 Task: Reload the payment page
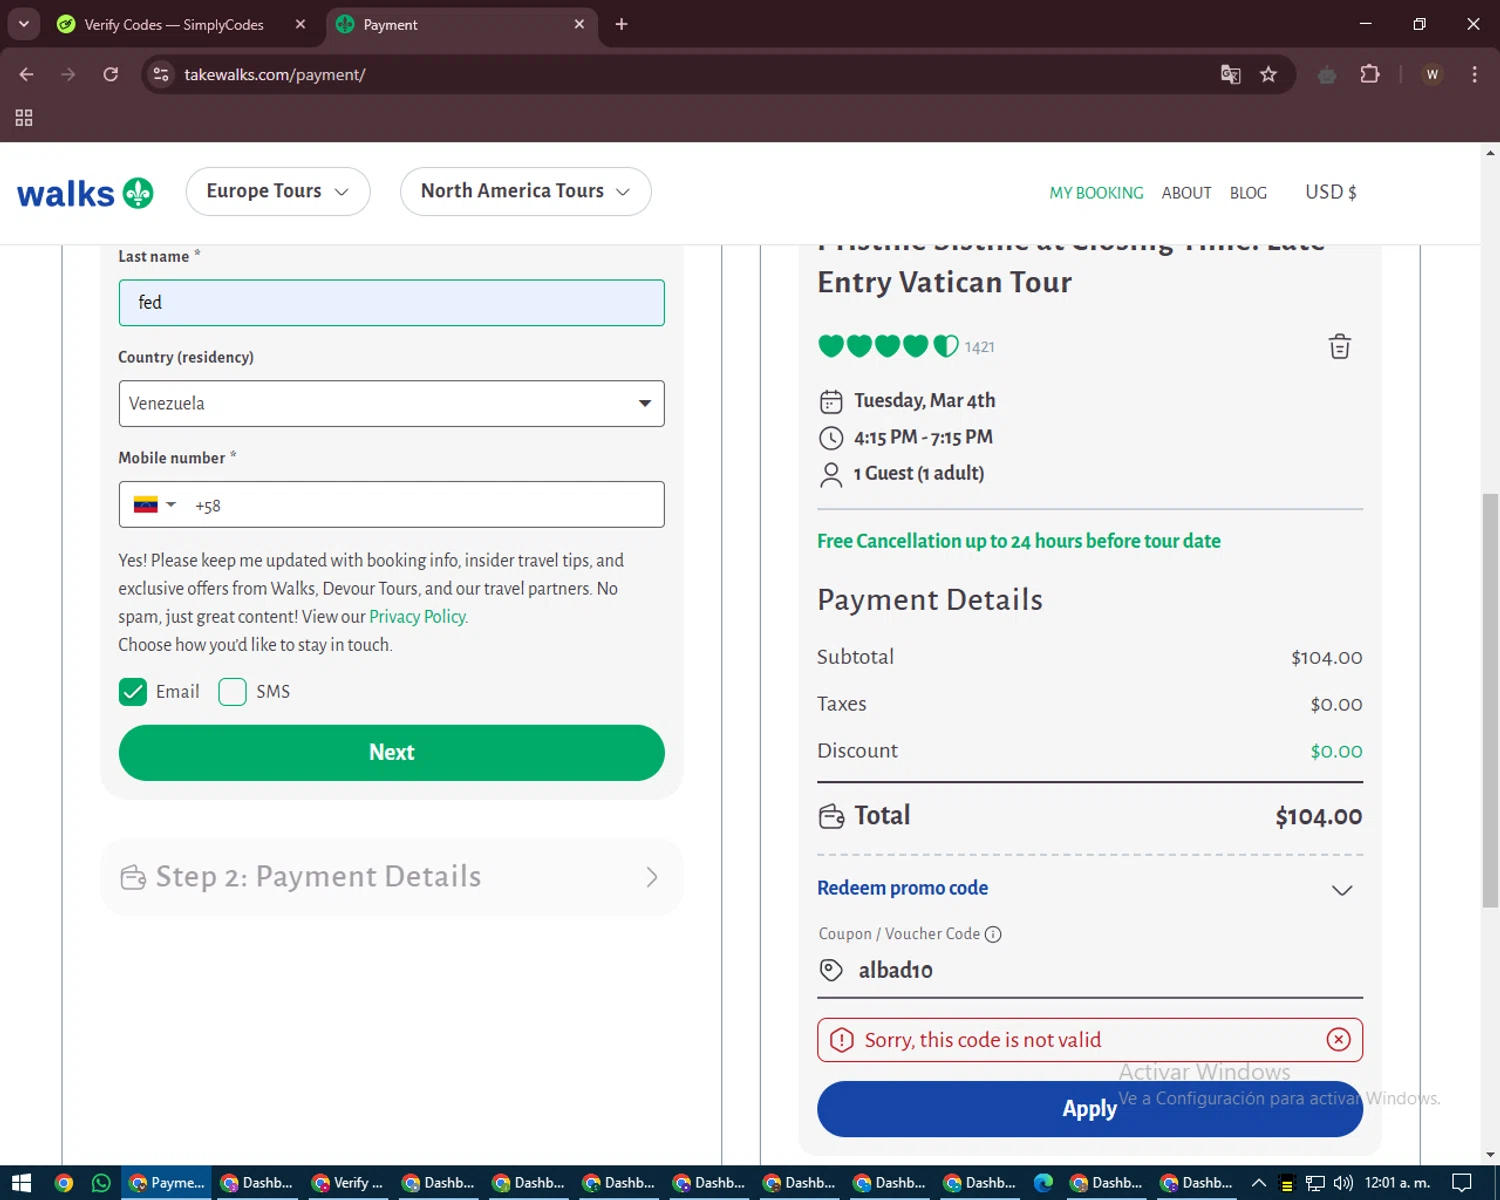pyautogui.click(x=111, y=75)
